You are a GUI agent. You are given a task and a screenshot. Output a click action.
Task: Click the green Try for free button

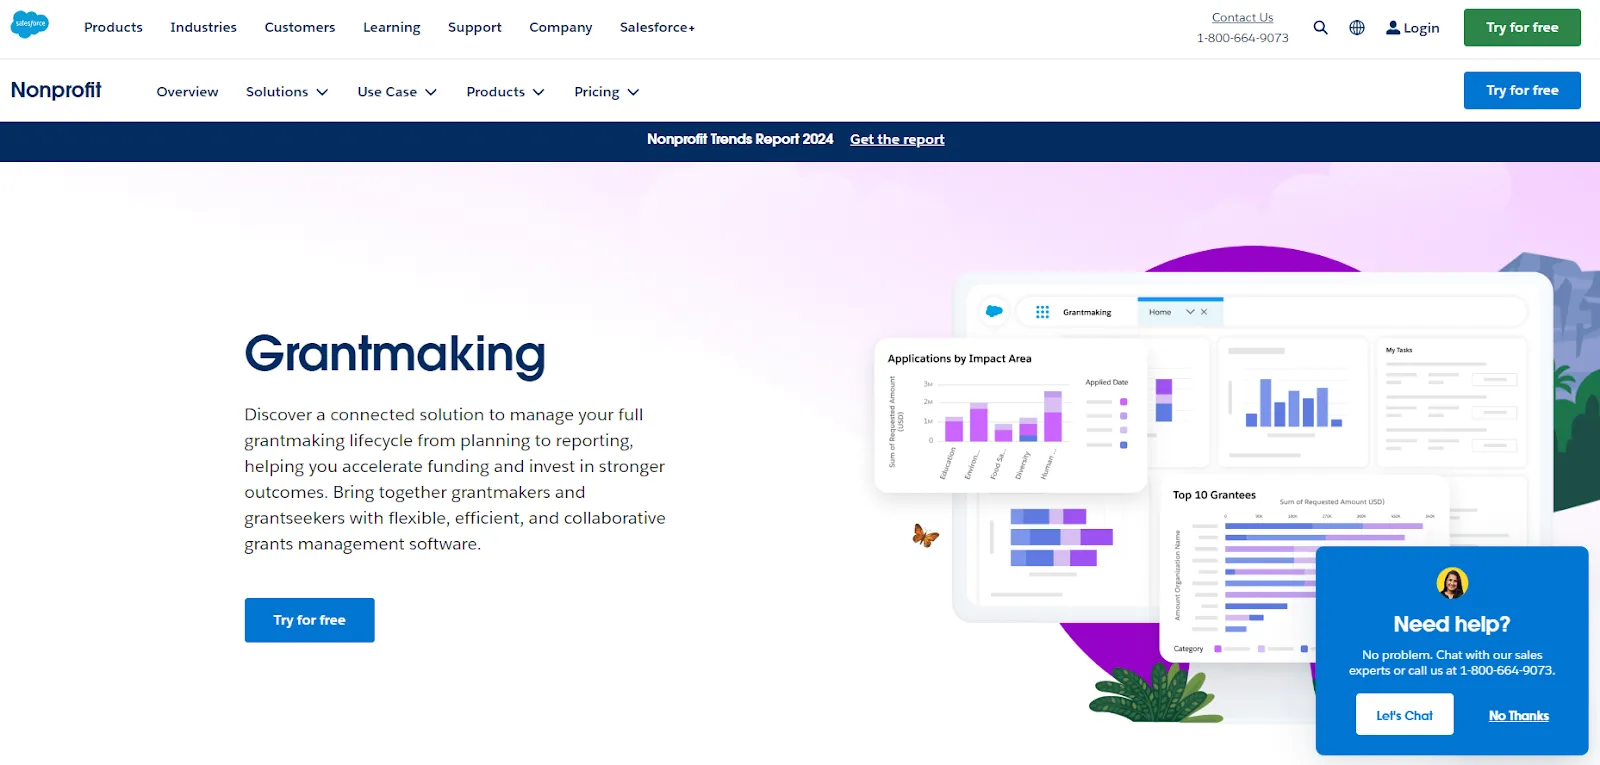coord(1522,28)
